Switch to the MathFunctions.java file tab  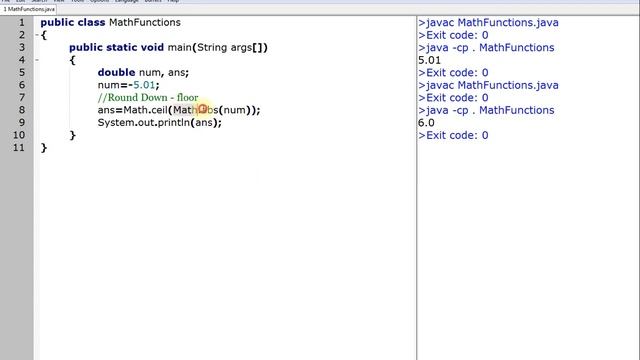point(29,9)
